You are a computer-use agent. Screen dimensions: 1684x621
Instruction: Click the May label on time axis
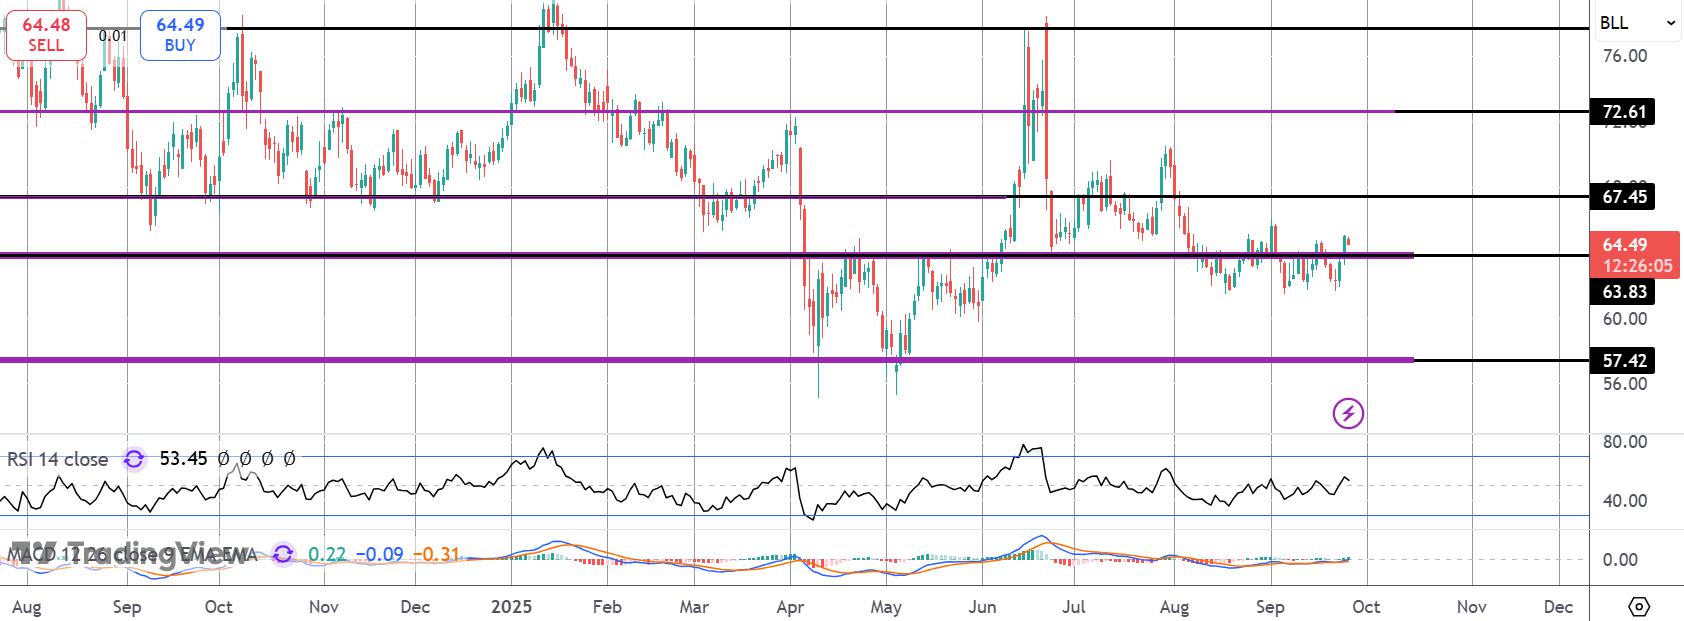[x=886, y=607]
